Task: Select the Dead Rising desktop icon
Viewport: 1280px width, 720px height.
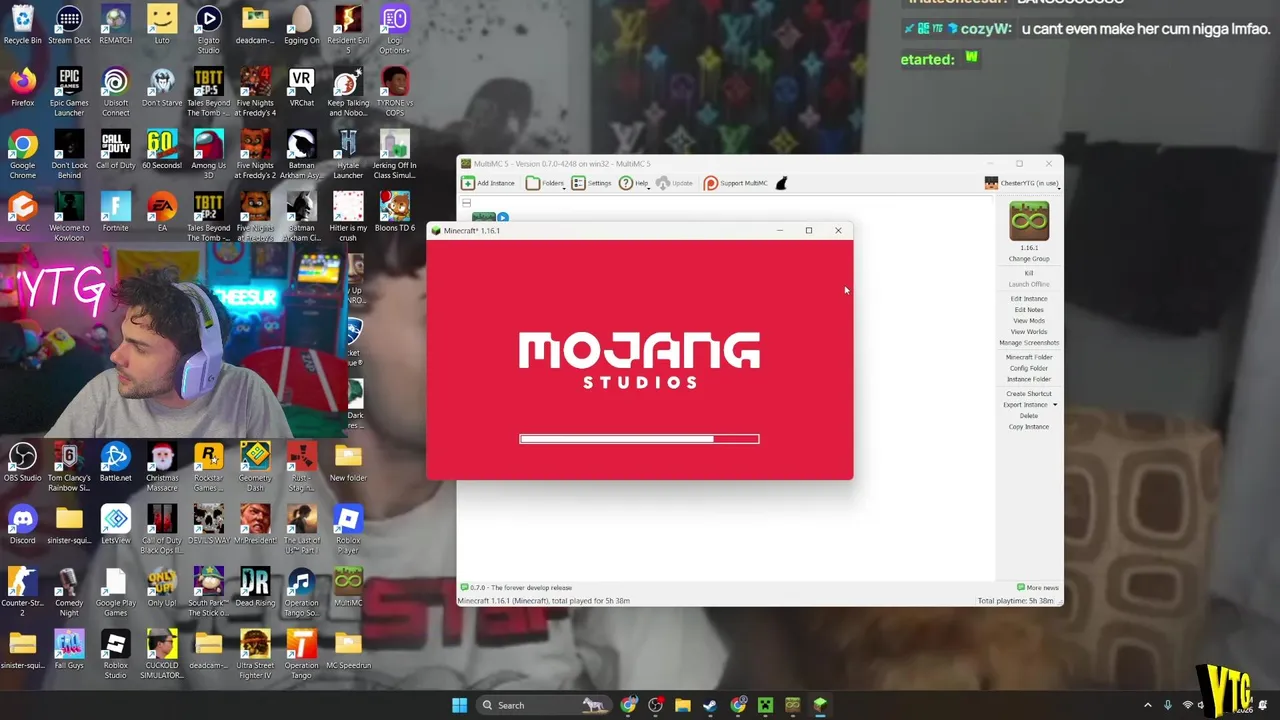Action: coord(255,588)
